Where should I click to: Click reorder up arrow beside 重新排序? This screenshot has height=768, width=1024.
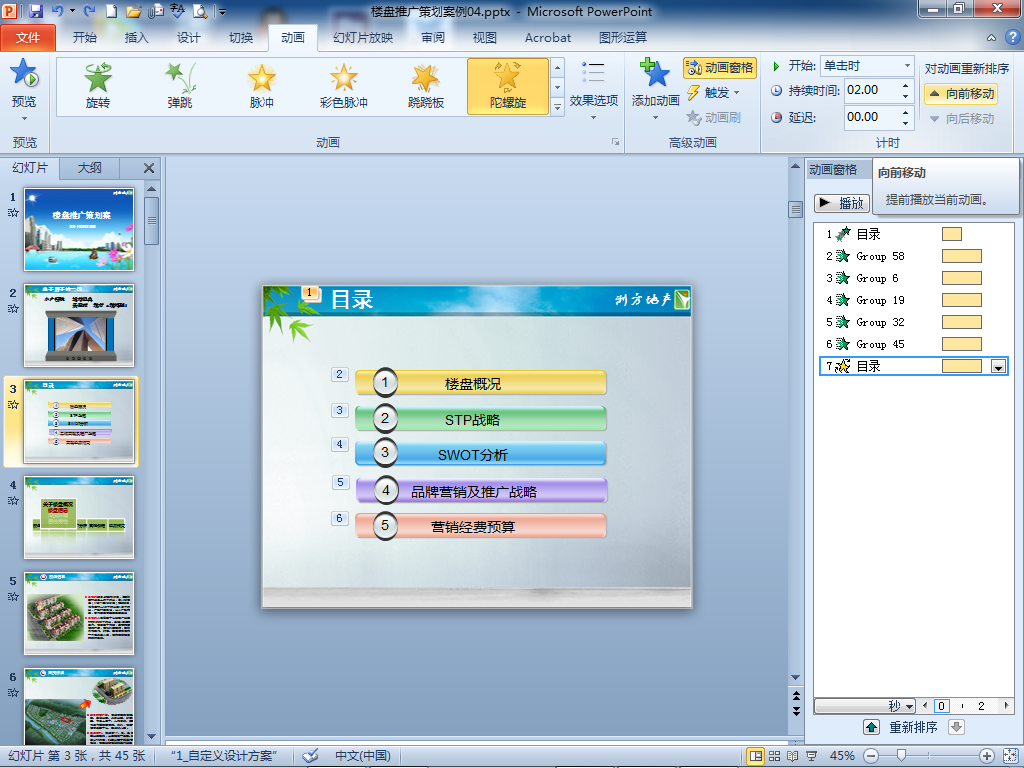871,727
